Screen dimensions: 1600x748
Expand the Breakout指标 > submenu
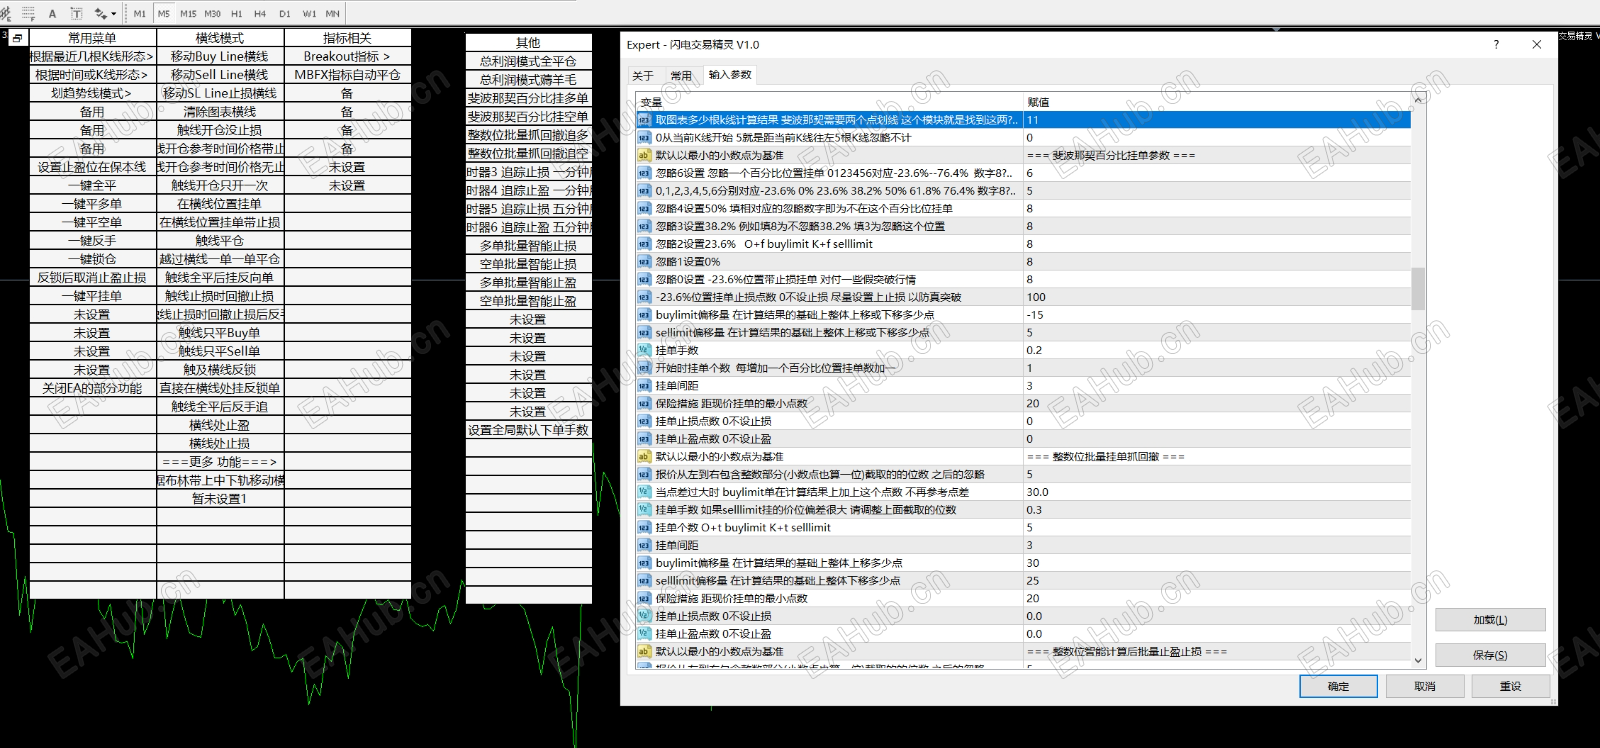347,57
